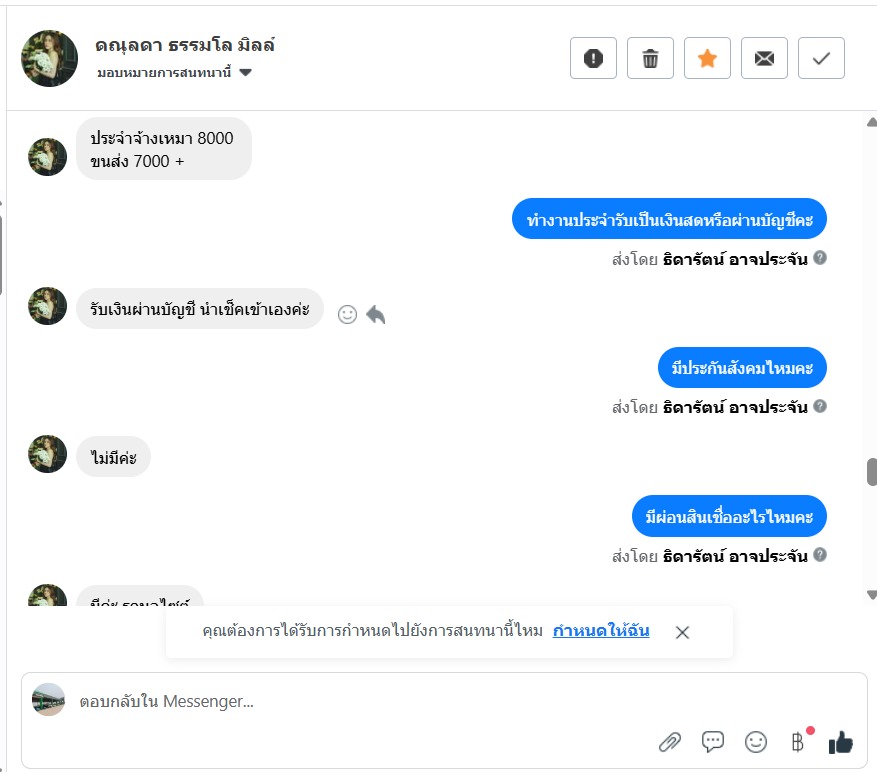Mark conversation as spam with exclamation icon

[593, 58]
